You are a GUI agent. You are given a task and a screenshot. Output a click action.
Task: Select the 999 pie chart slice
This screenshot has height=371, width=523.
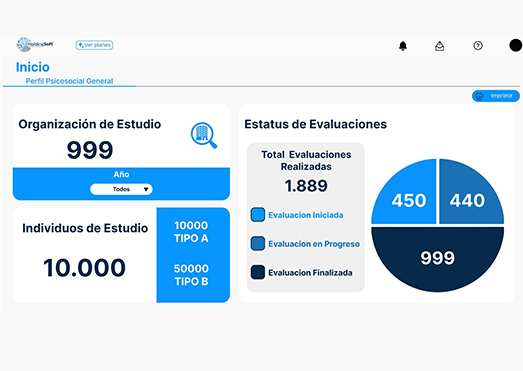[x=438, y=259]
